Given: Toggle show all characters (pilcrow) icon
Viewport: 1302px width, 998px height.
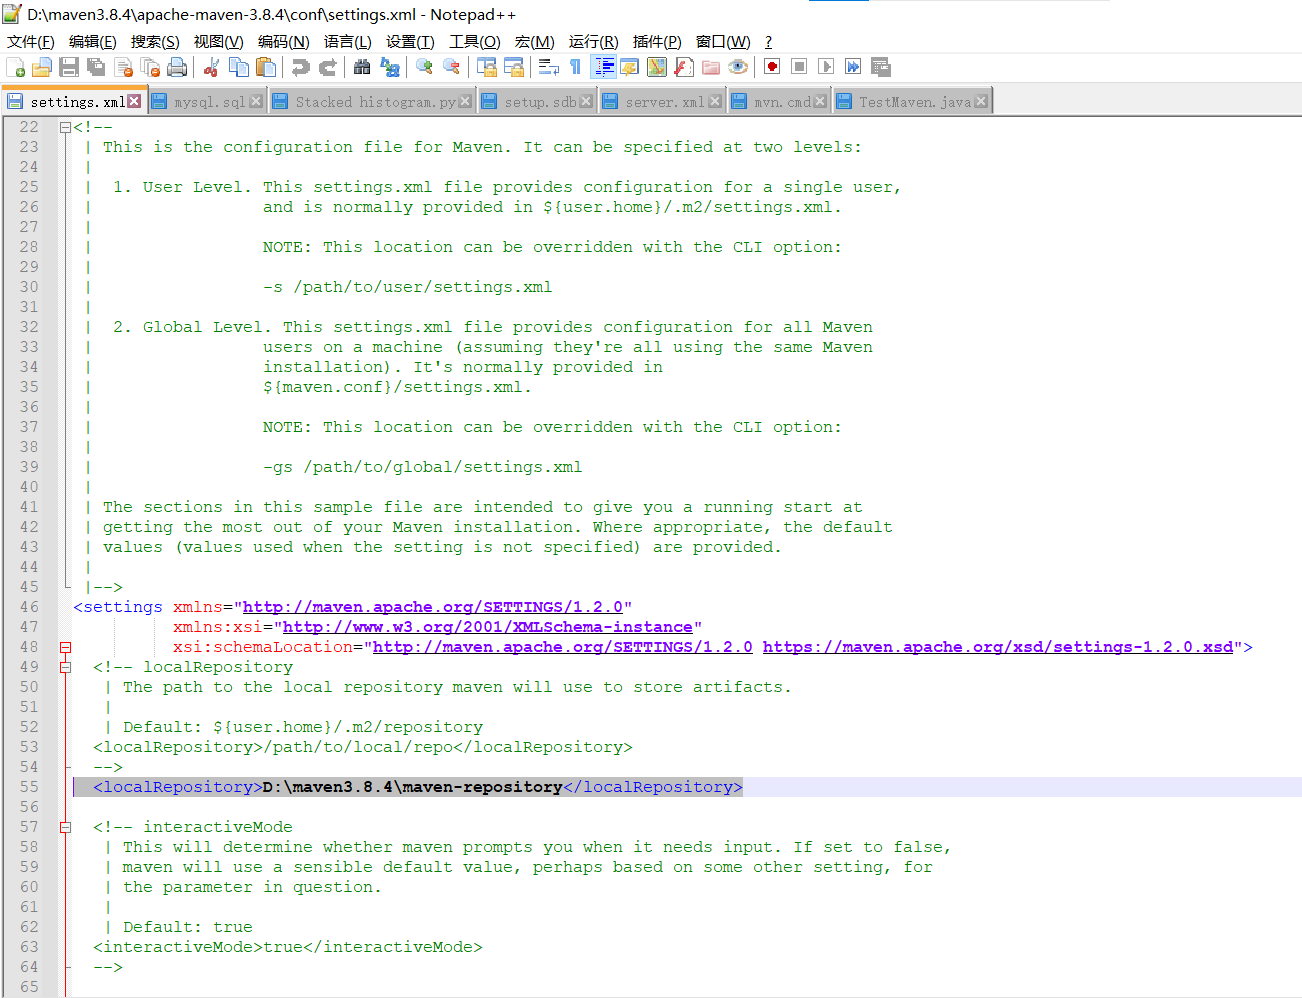Looking at the screenshot, I should tap(575, 67).
